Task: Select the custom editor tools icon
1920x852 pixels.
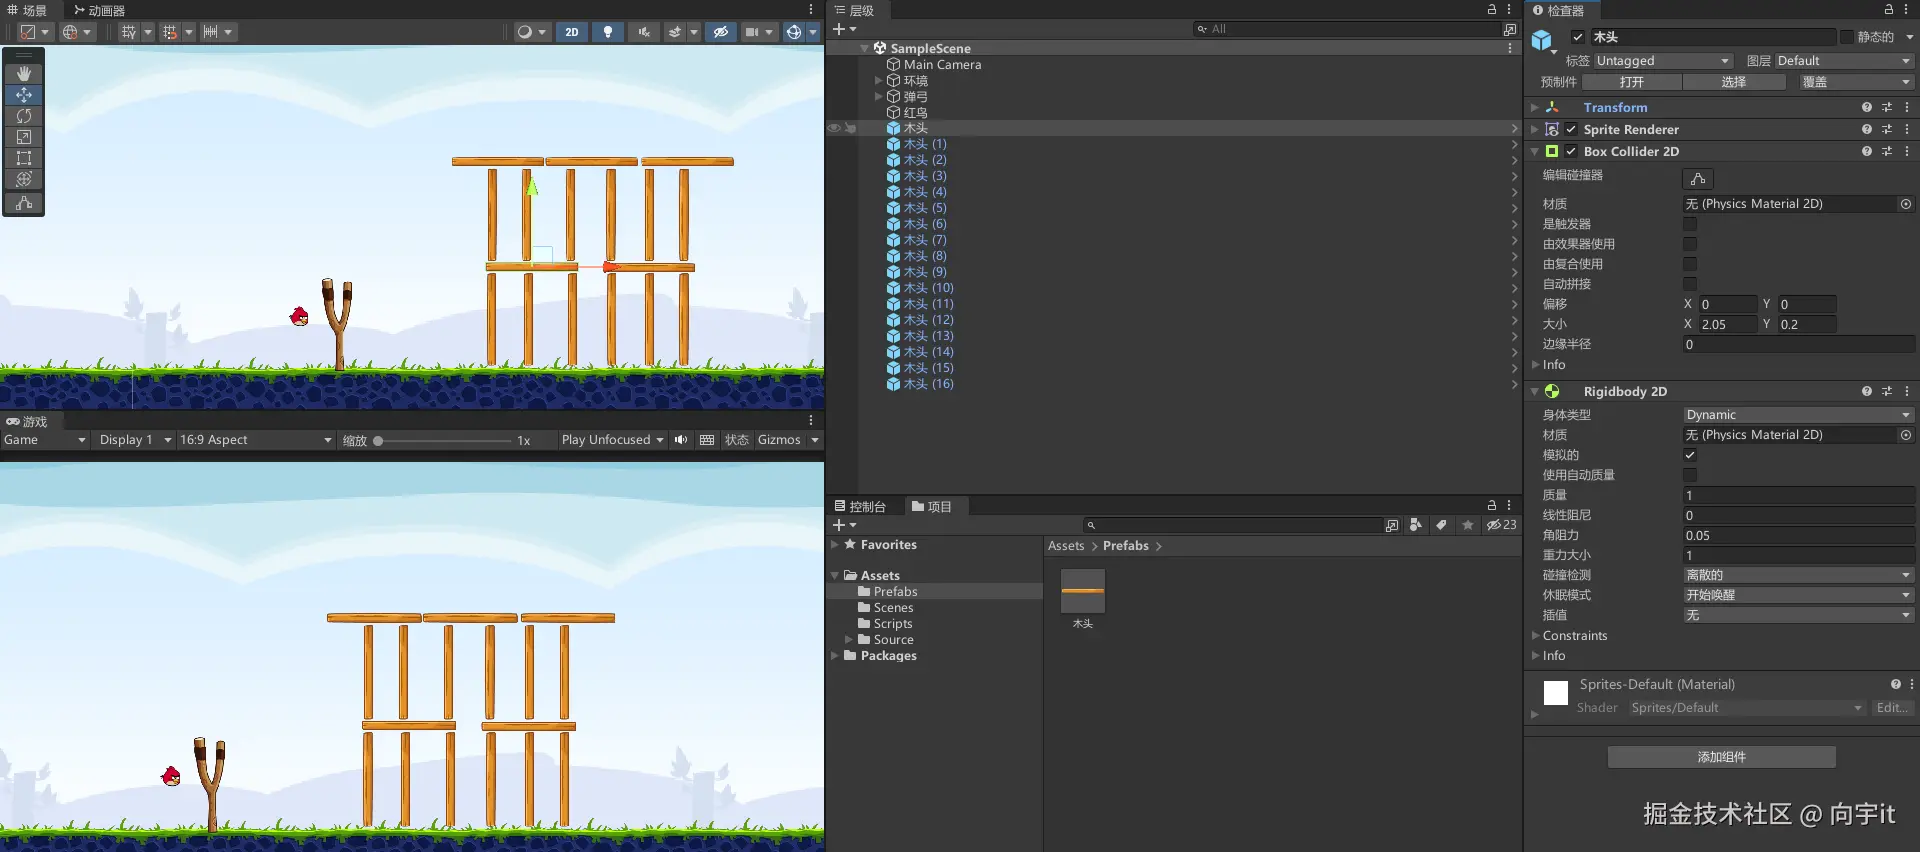Action: pyautogui.click(x=24, y=203)
